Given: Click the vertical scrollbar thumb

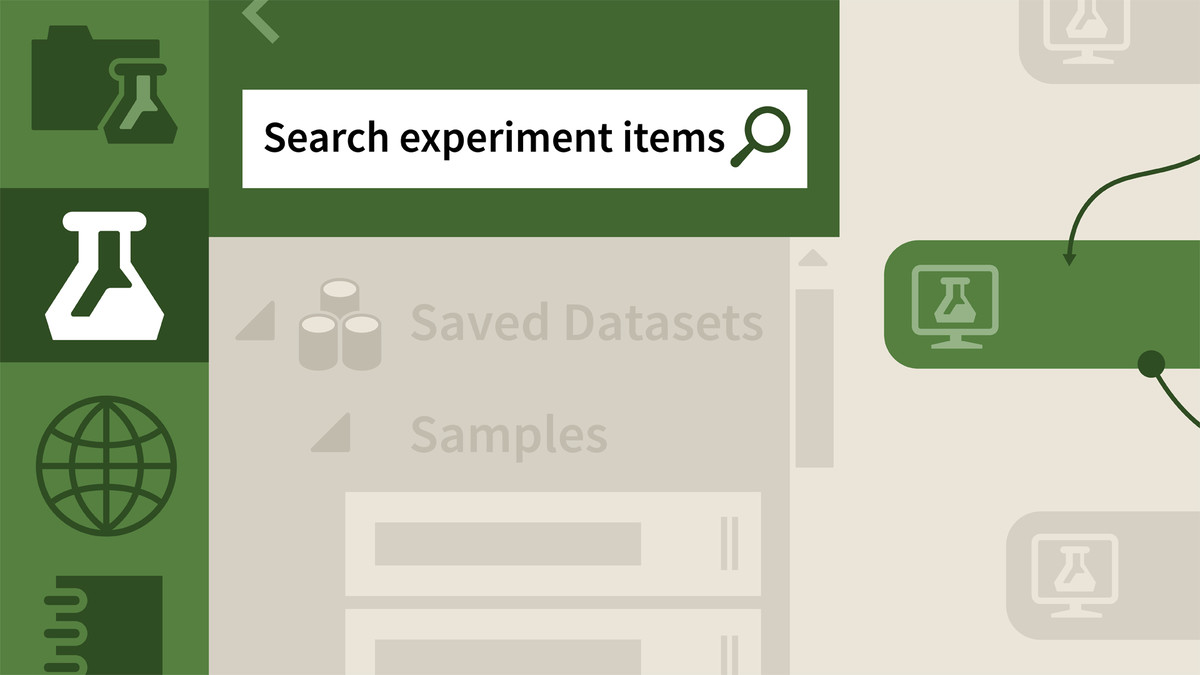Looking at the screenshot, I should point(814,378).
